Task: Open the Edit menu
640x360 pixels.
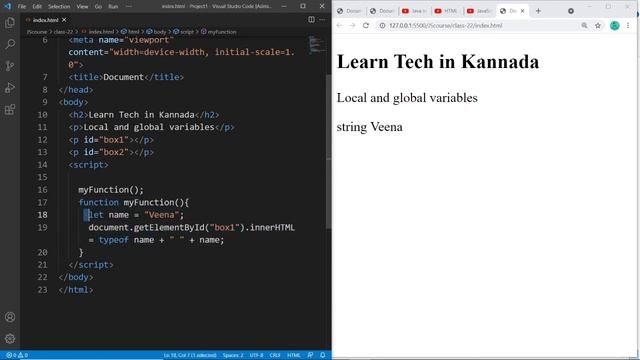Action: (37, 7)
